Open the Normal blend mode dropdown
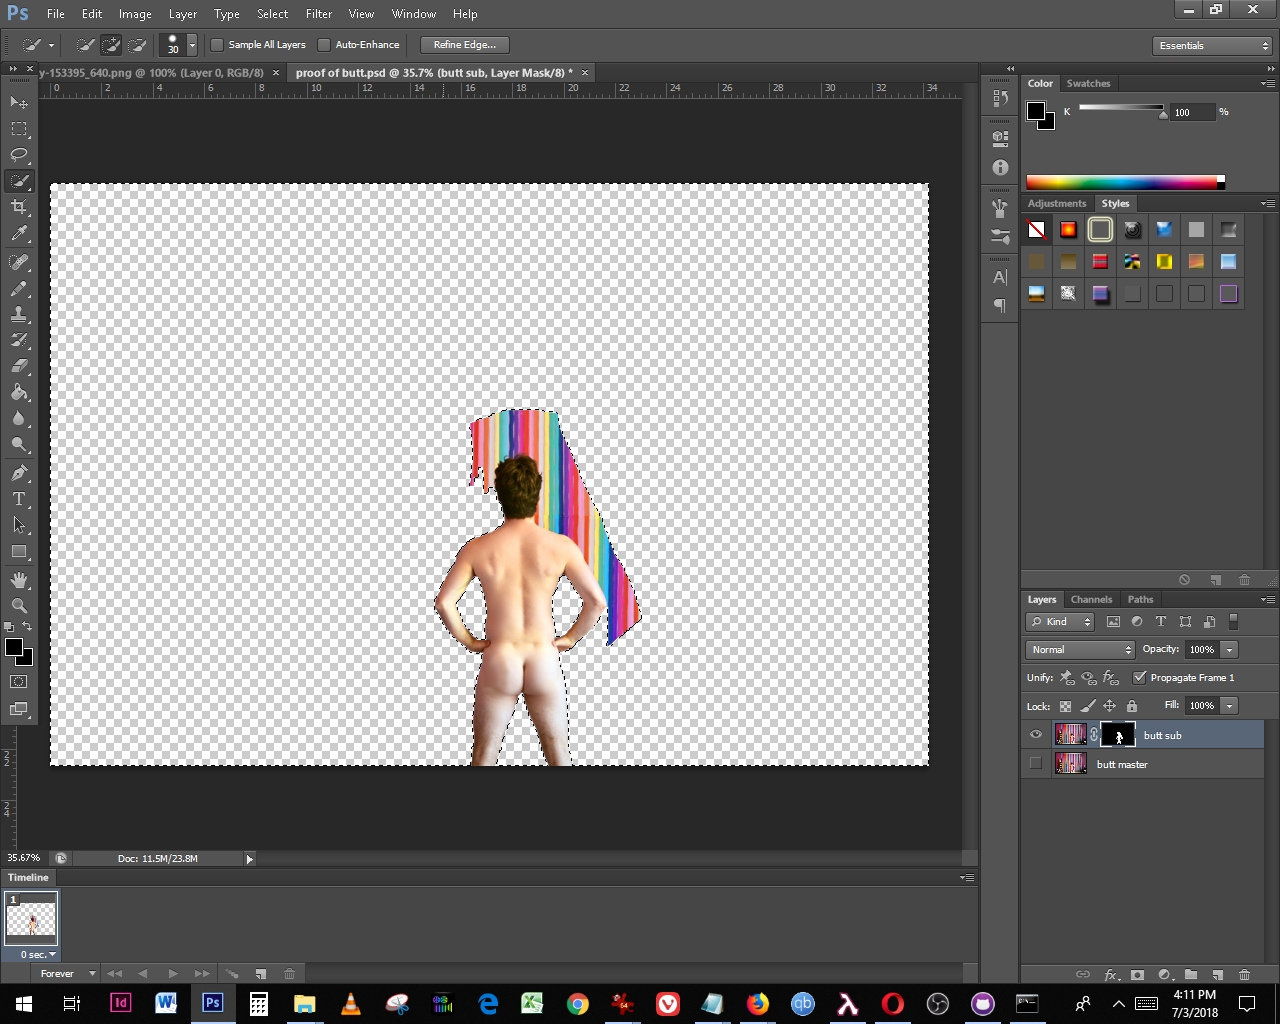Image resolution: width=1280 pixels, height=1024 pixels. pyautogui.click(x=1080, y=650)
